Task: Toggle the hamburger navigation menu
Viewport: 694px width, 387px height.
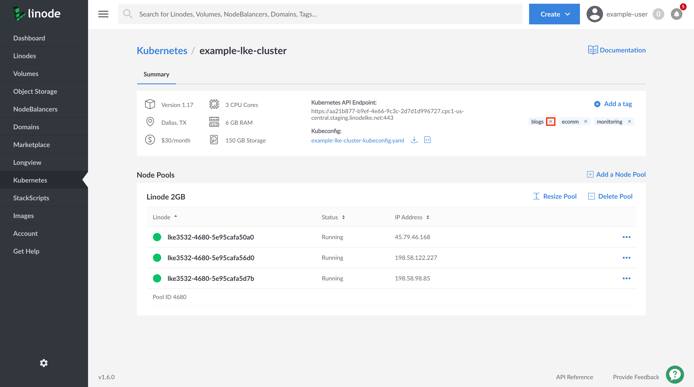Action: [x=103, y=14]
